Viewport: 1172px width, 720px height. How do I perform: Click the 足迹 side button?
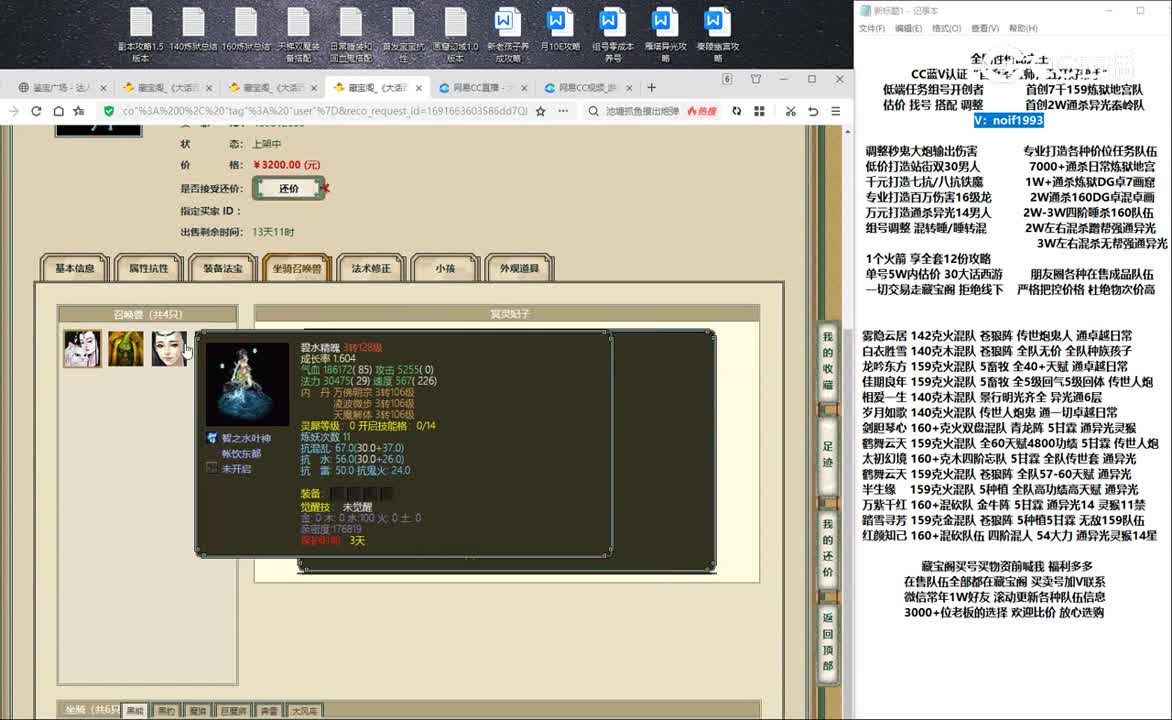(x=827, y=454)
